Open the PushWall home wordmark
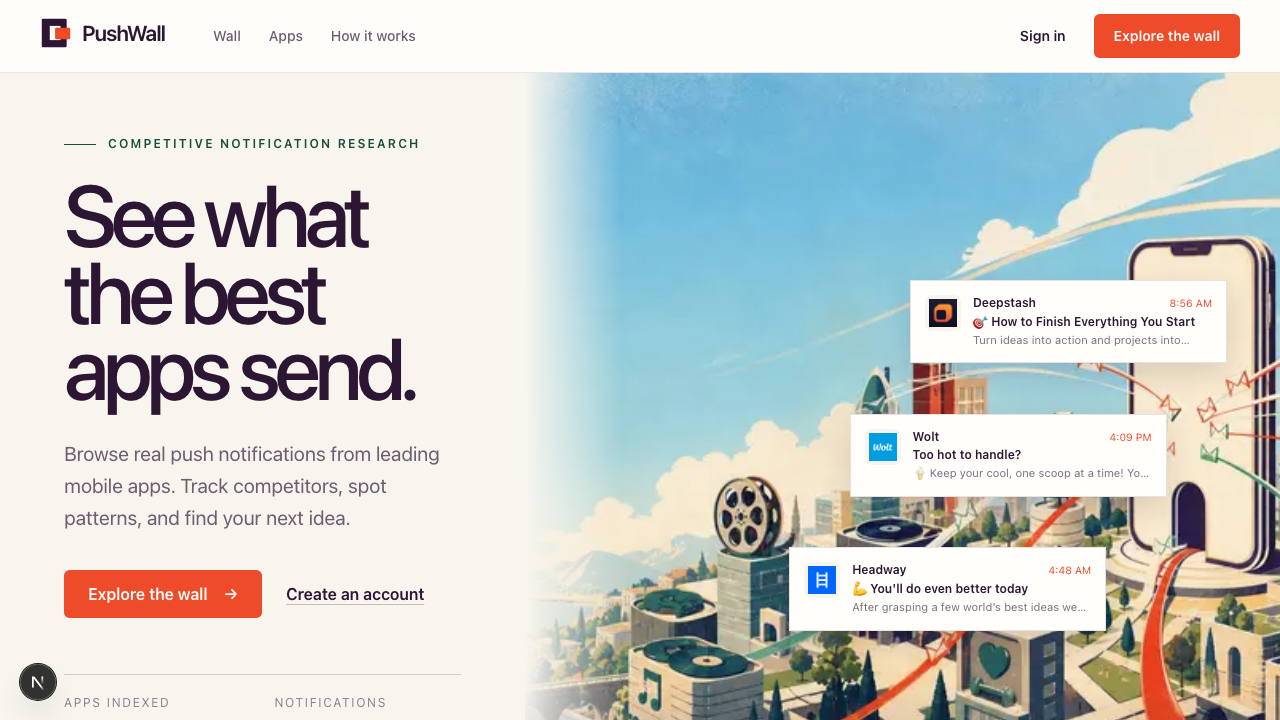Image resolution: width=1280 pixels, height=720 pixels. [x=124, y=34]
